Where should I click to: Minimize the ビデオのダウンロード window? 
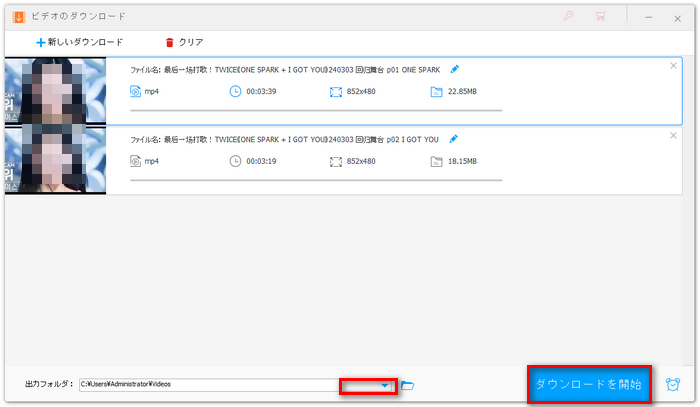point(649,18)
